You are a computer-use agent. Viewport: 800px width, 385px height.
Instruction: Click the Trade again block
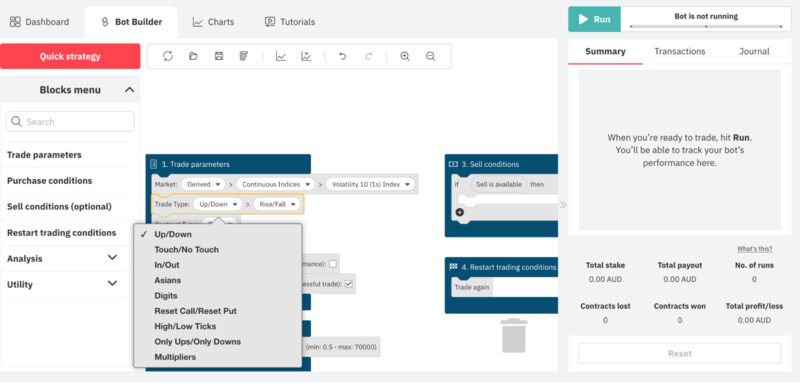[x=472, y=287]
